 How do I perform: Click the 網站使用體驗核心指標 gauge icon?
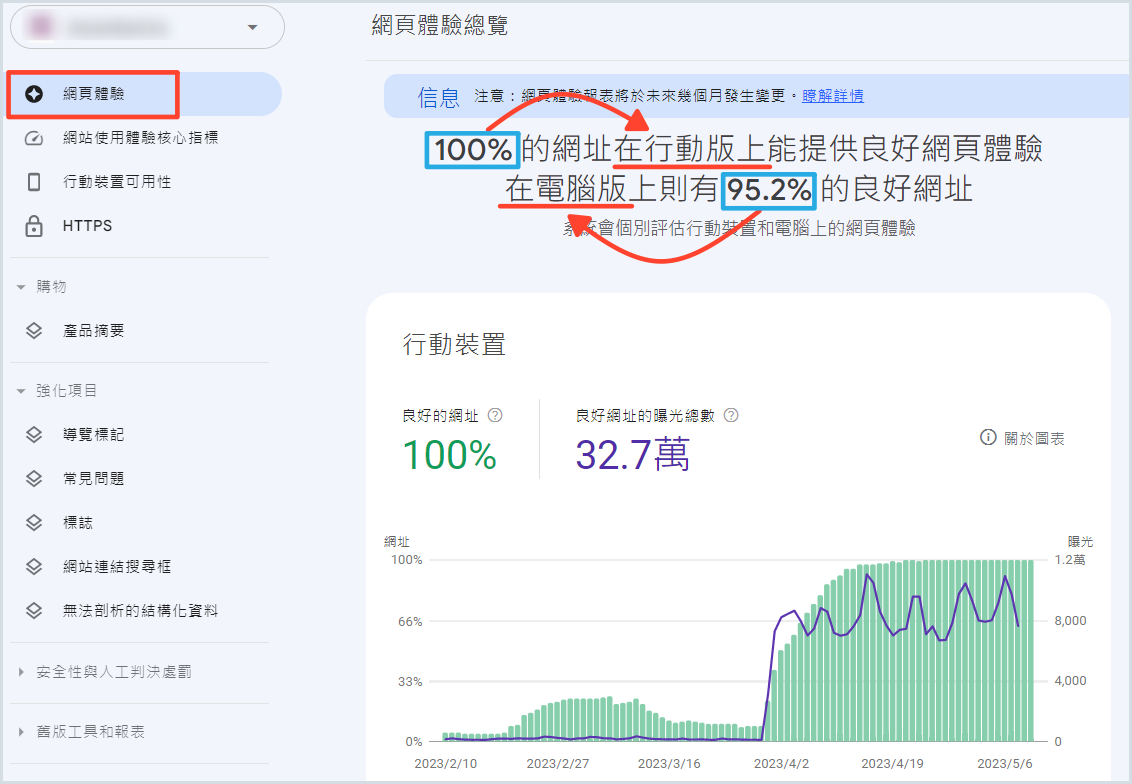pyautogui.click(x=34, y=138)
